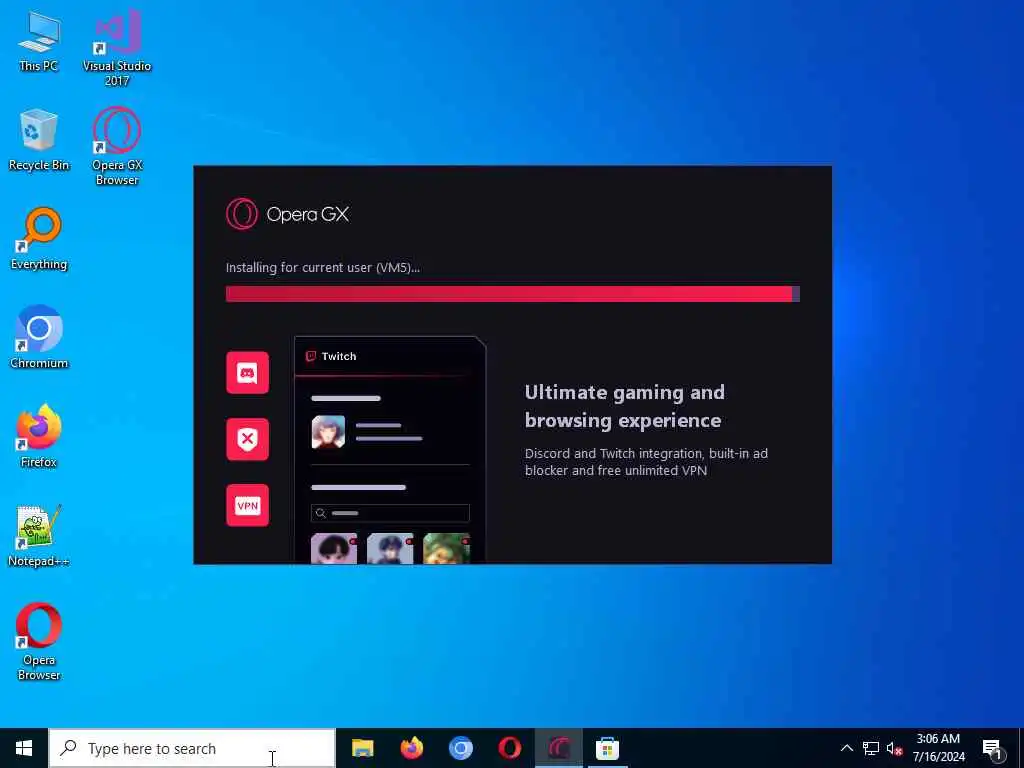The width and height of the screenshot is (1024, 768).
Task: Click the search box in Twitch preview
Action: 391,513
